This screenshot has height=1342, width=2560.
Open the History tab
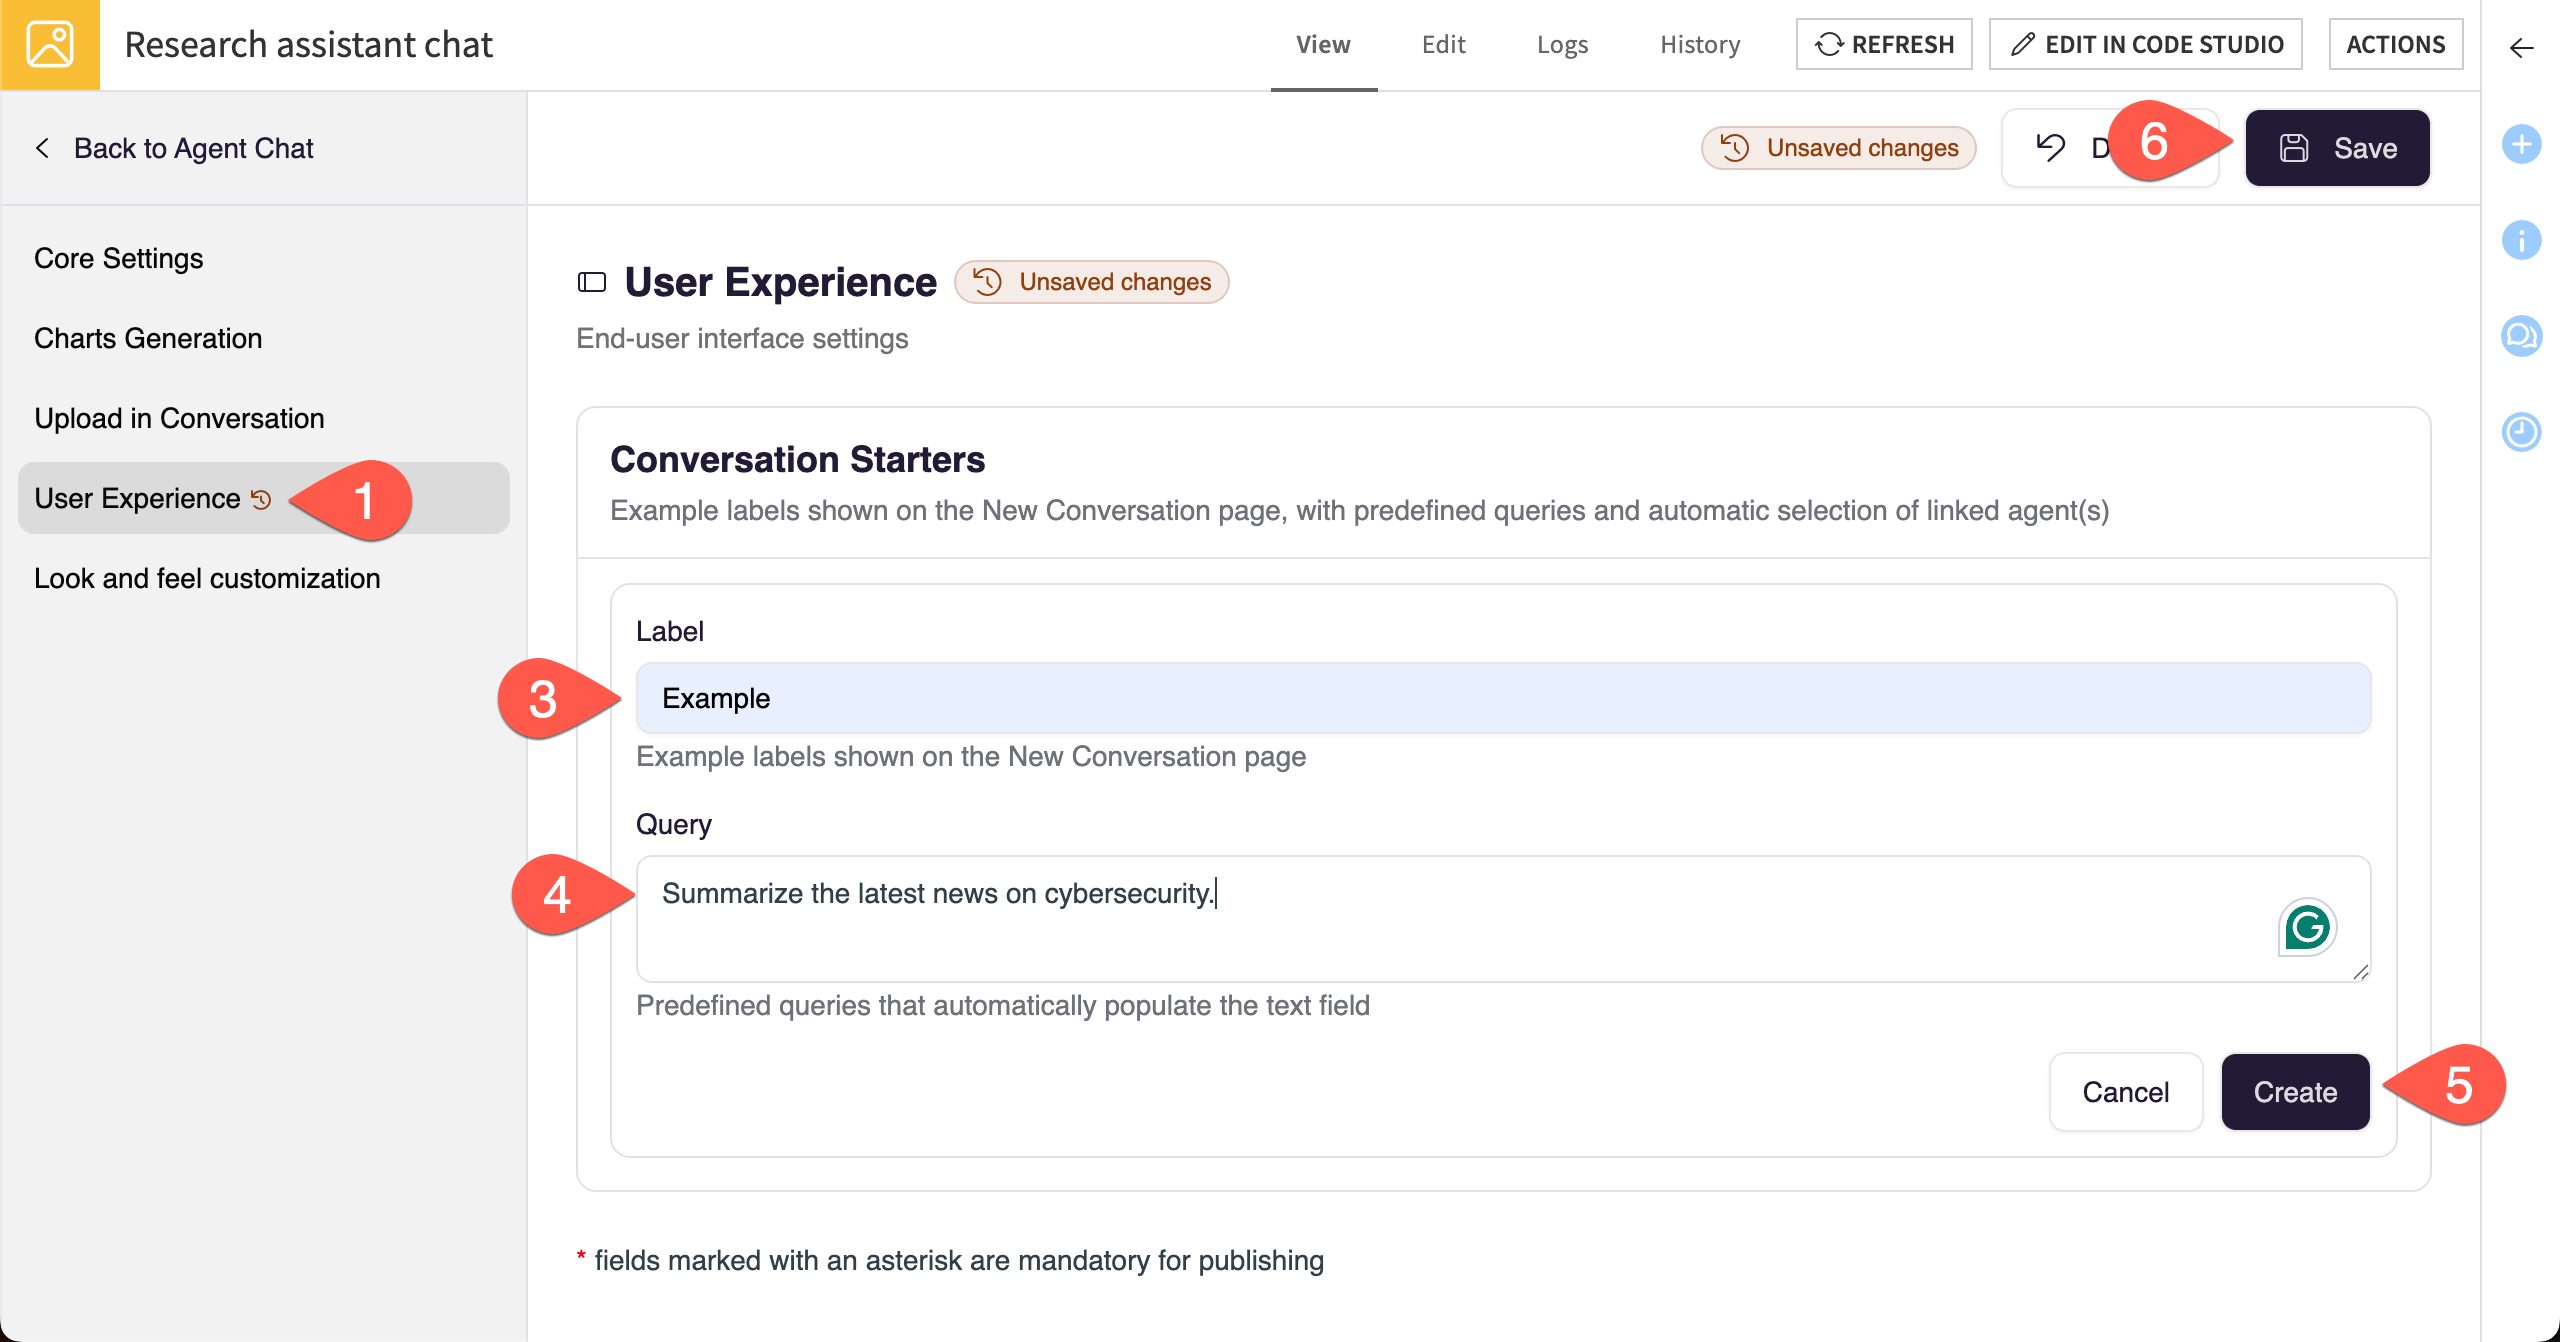pos(1700,45)
